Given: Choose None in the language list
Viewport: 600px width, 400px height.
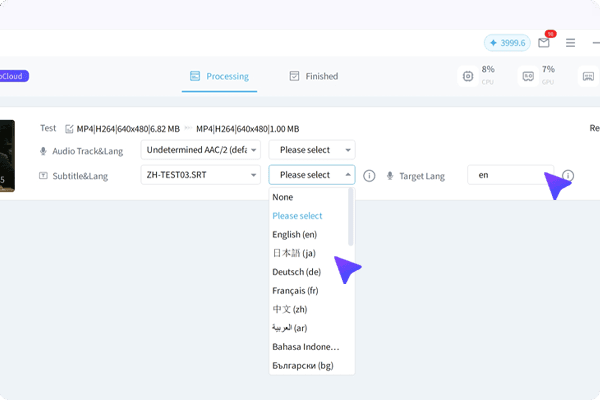Looking at the screenshot, I should (283, 197).
